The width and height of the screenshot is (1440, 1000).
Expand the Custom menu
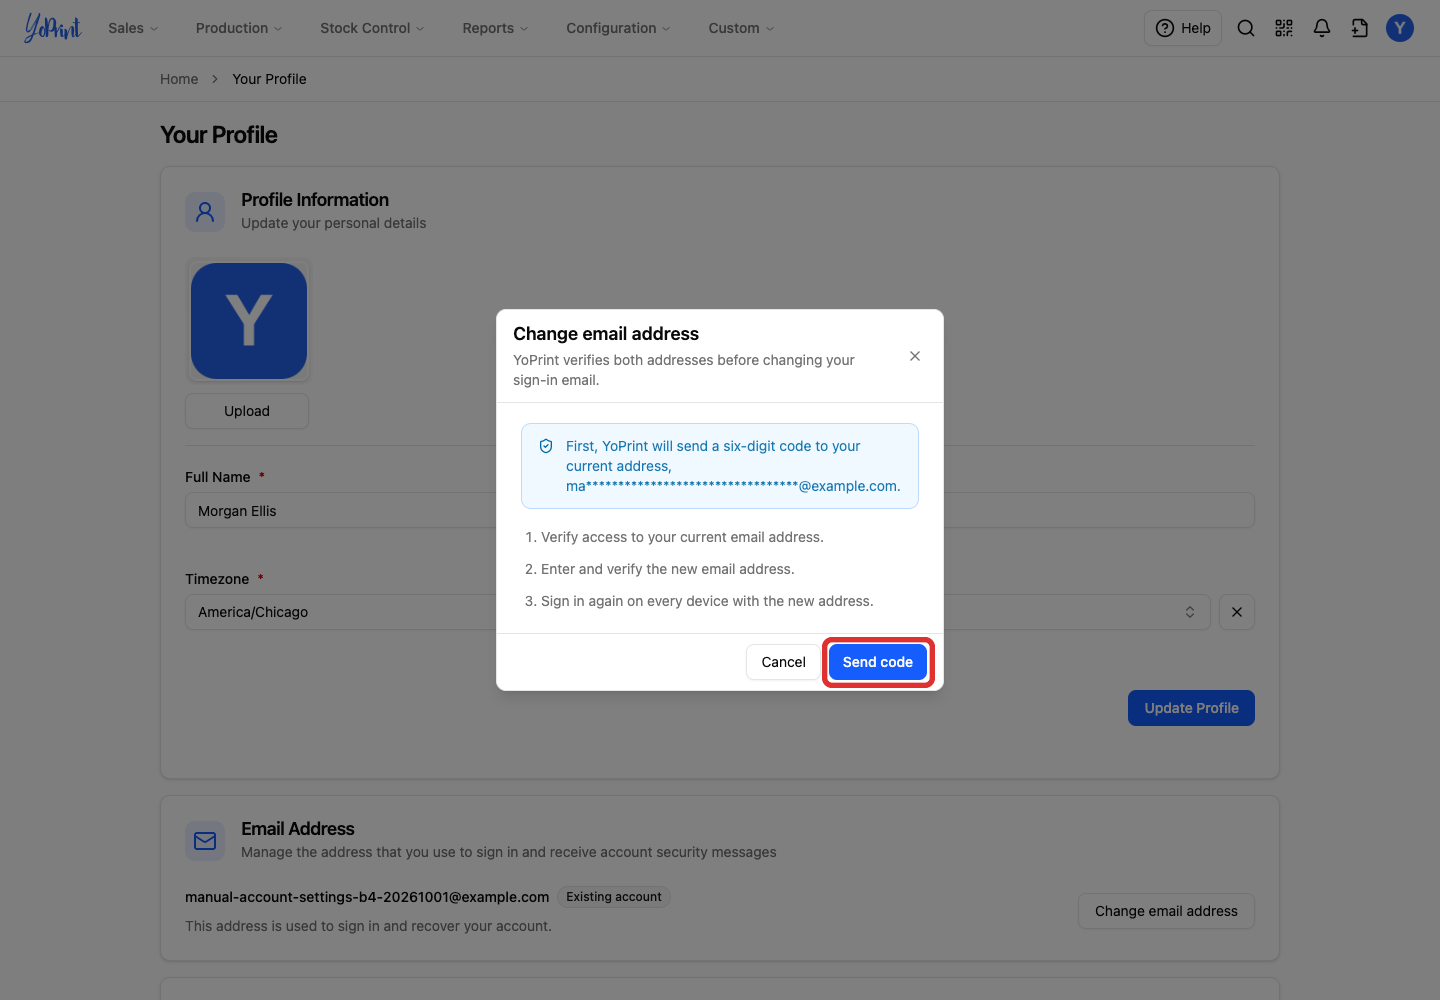click(x=741, y=28)
